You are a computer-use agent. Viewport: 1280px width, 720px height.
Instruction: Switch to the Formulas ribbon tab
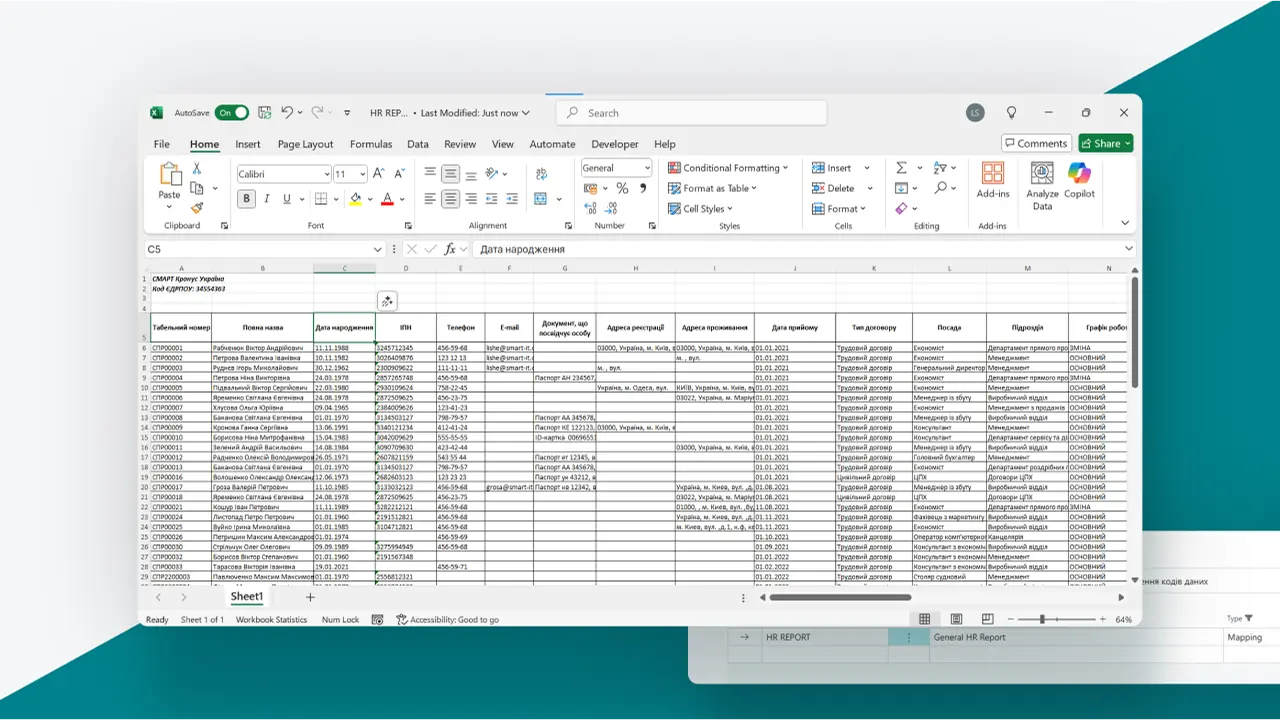click(371, 144)
